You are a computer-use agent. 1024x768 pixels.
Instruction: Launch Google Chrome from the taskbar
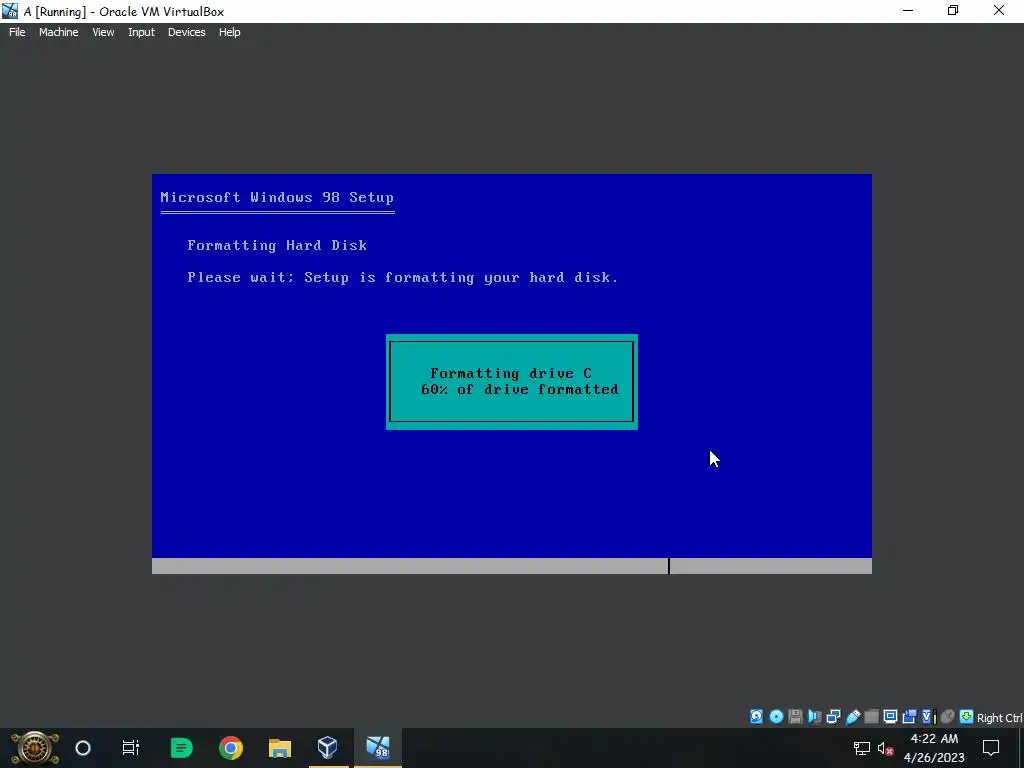click(231, 748)
